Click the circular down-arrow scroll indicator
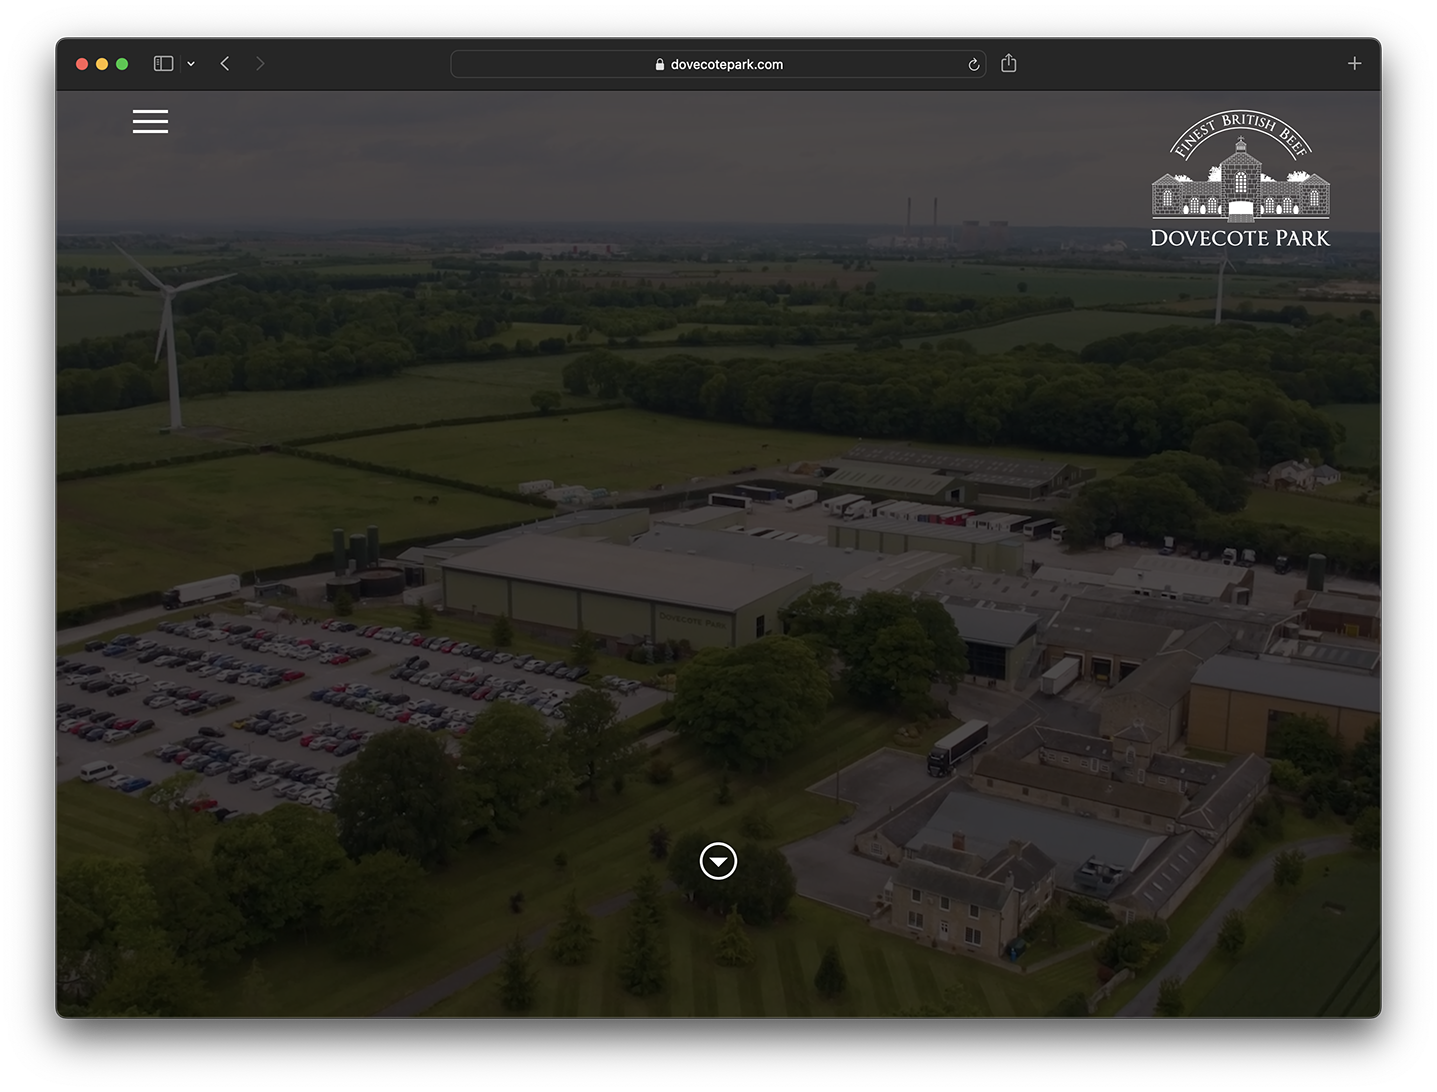This screenshot has height=1092, width=1437. click(718, 861)
